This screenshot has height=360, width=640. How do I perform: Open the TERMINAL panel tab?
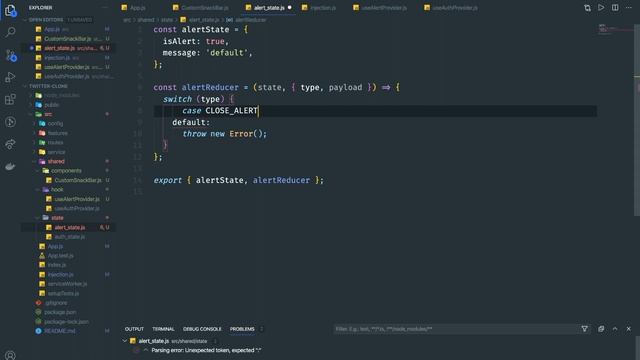click(163, 329)
